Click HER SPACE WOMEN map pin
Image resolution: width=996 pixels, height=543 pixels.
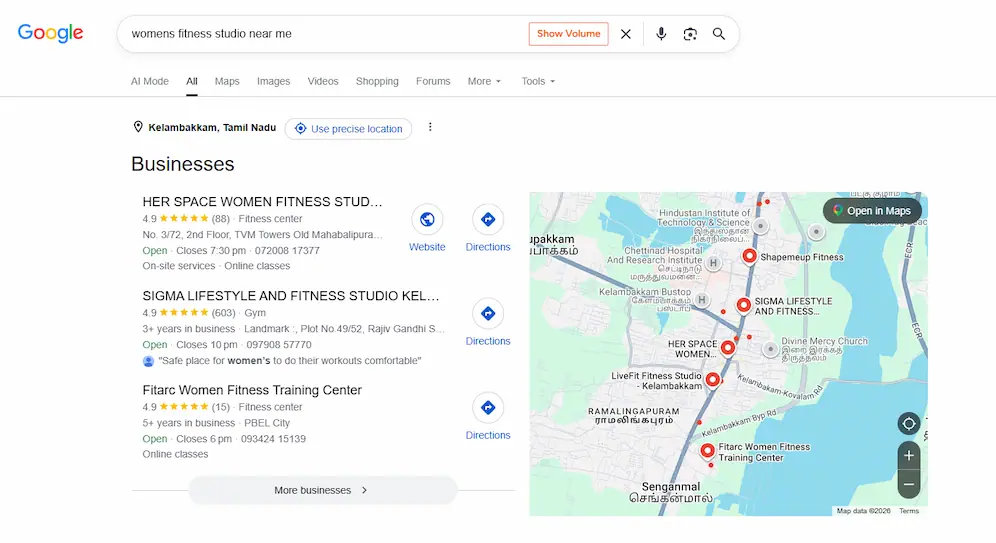coord(728,347)
